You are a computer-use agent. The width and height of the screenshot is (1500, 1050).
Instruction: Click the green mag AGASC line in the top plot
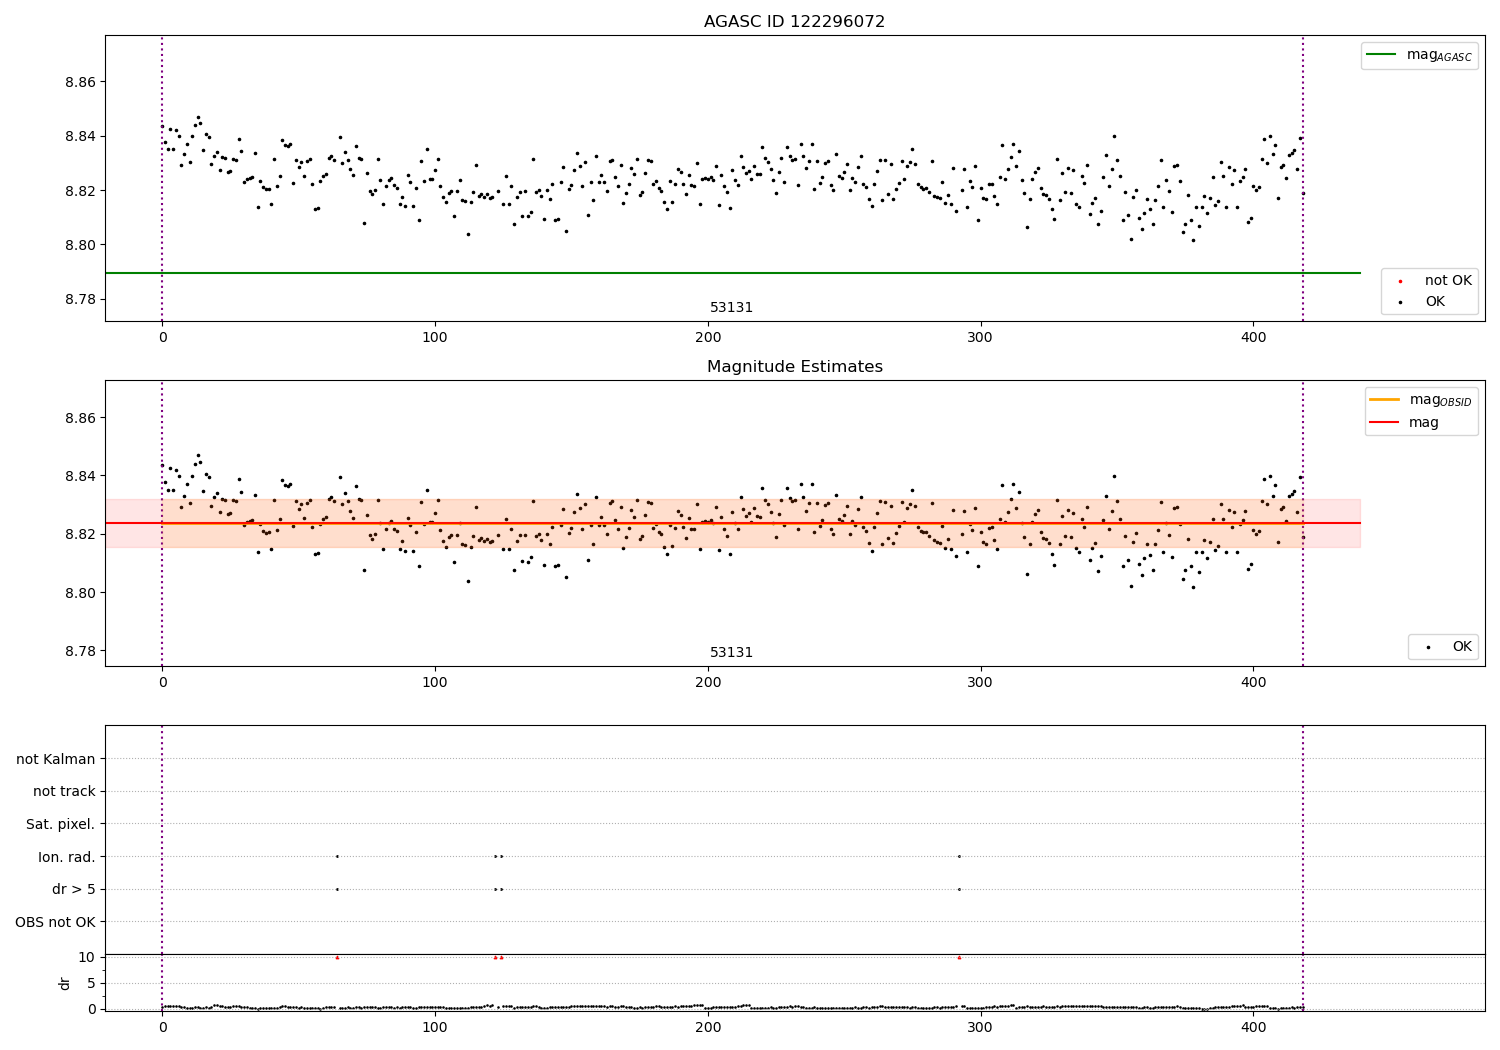pyautogui.click(x=733, y=273)
